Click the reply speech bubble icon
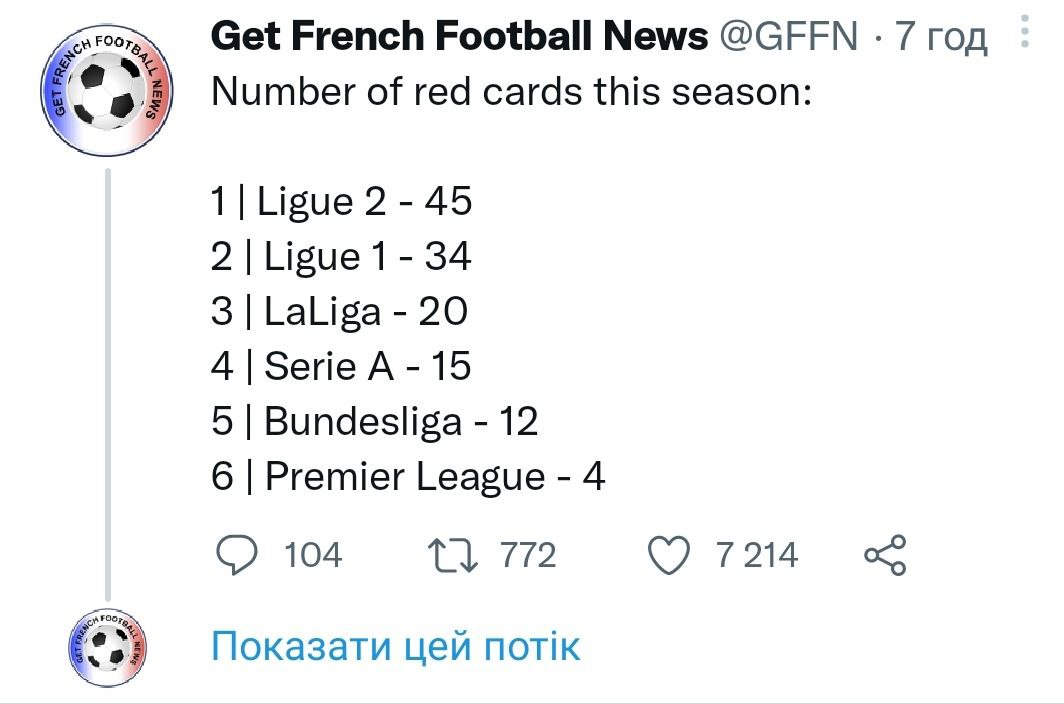The width and height of the screenshot is (1064, 704). (234, 555)
